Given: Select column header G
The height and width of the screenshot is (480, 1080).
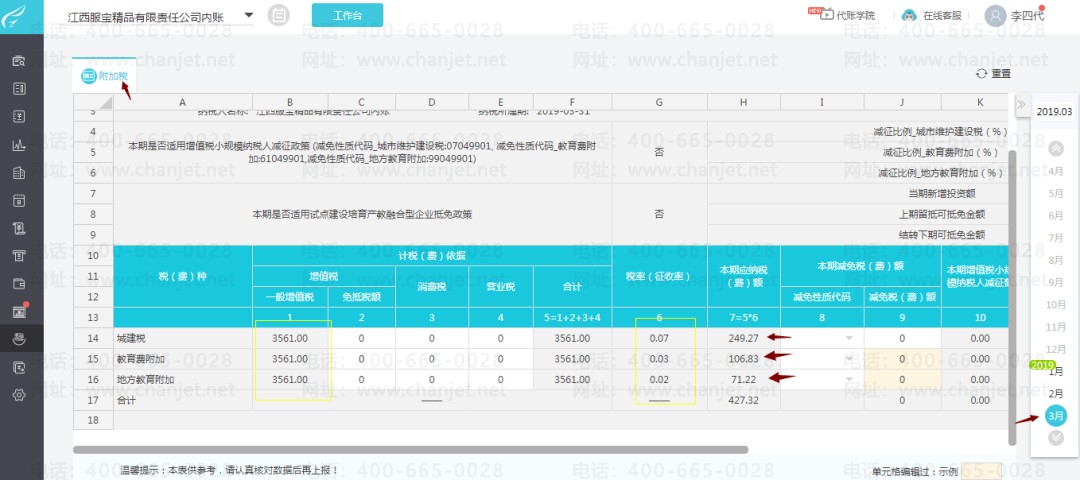Looking at the screenshot, I should pos(659,103).
